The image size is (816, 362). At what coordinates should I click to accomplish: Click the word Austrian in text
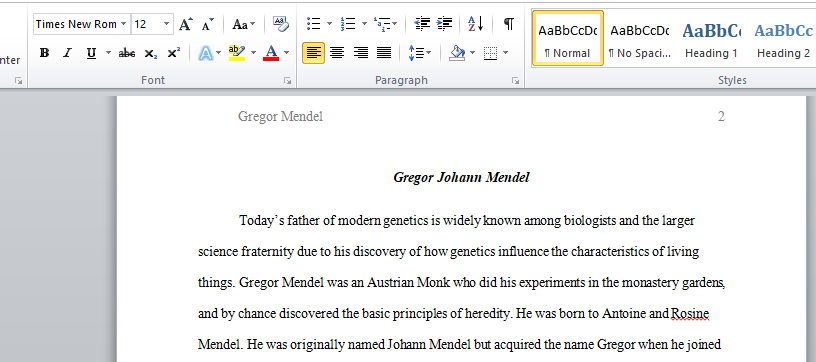(391, 283)
